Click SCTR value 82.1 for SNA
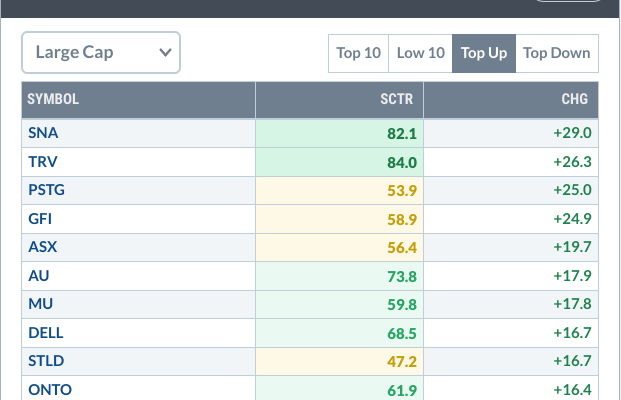The width and height of the screenshot is (621, 400). (402, 134)
